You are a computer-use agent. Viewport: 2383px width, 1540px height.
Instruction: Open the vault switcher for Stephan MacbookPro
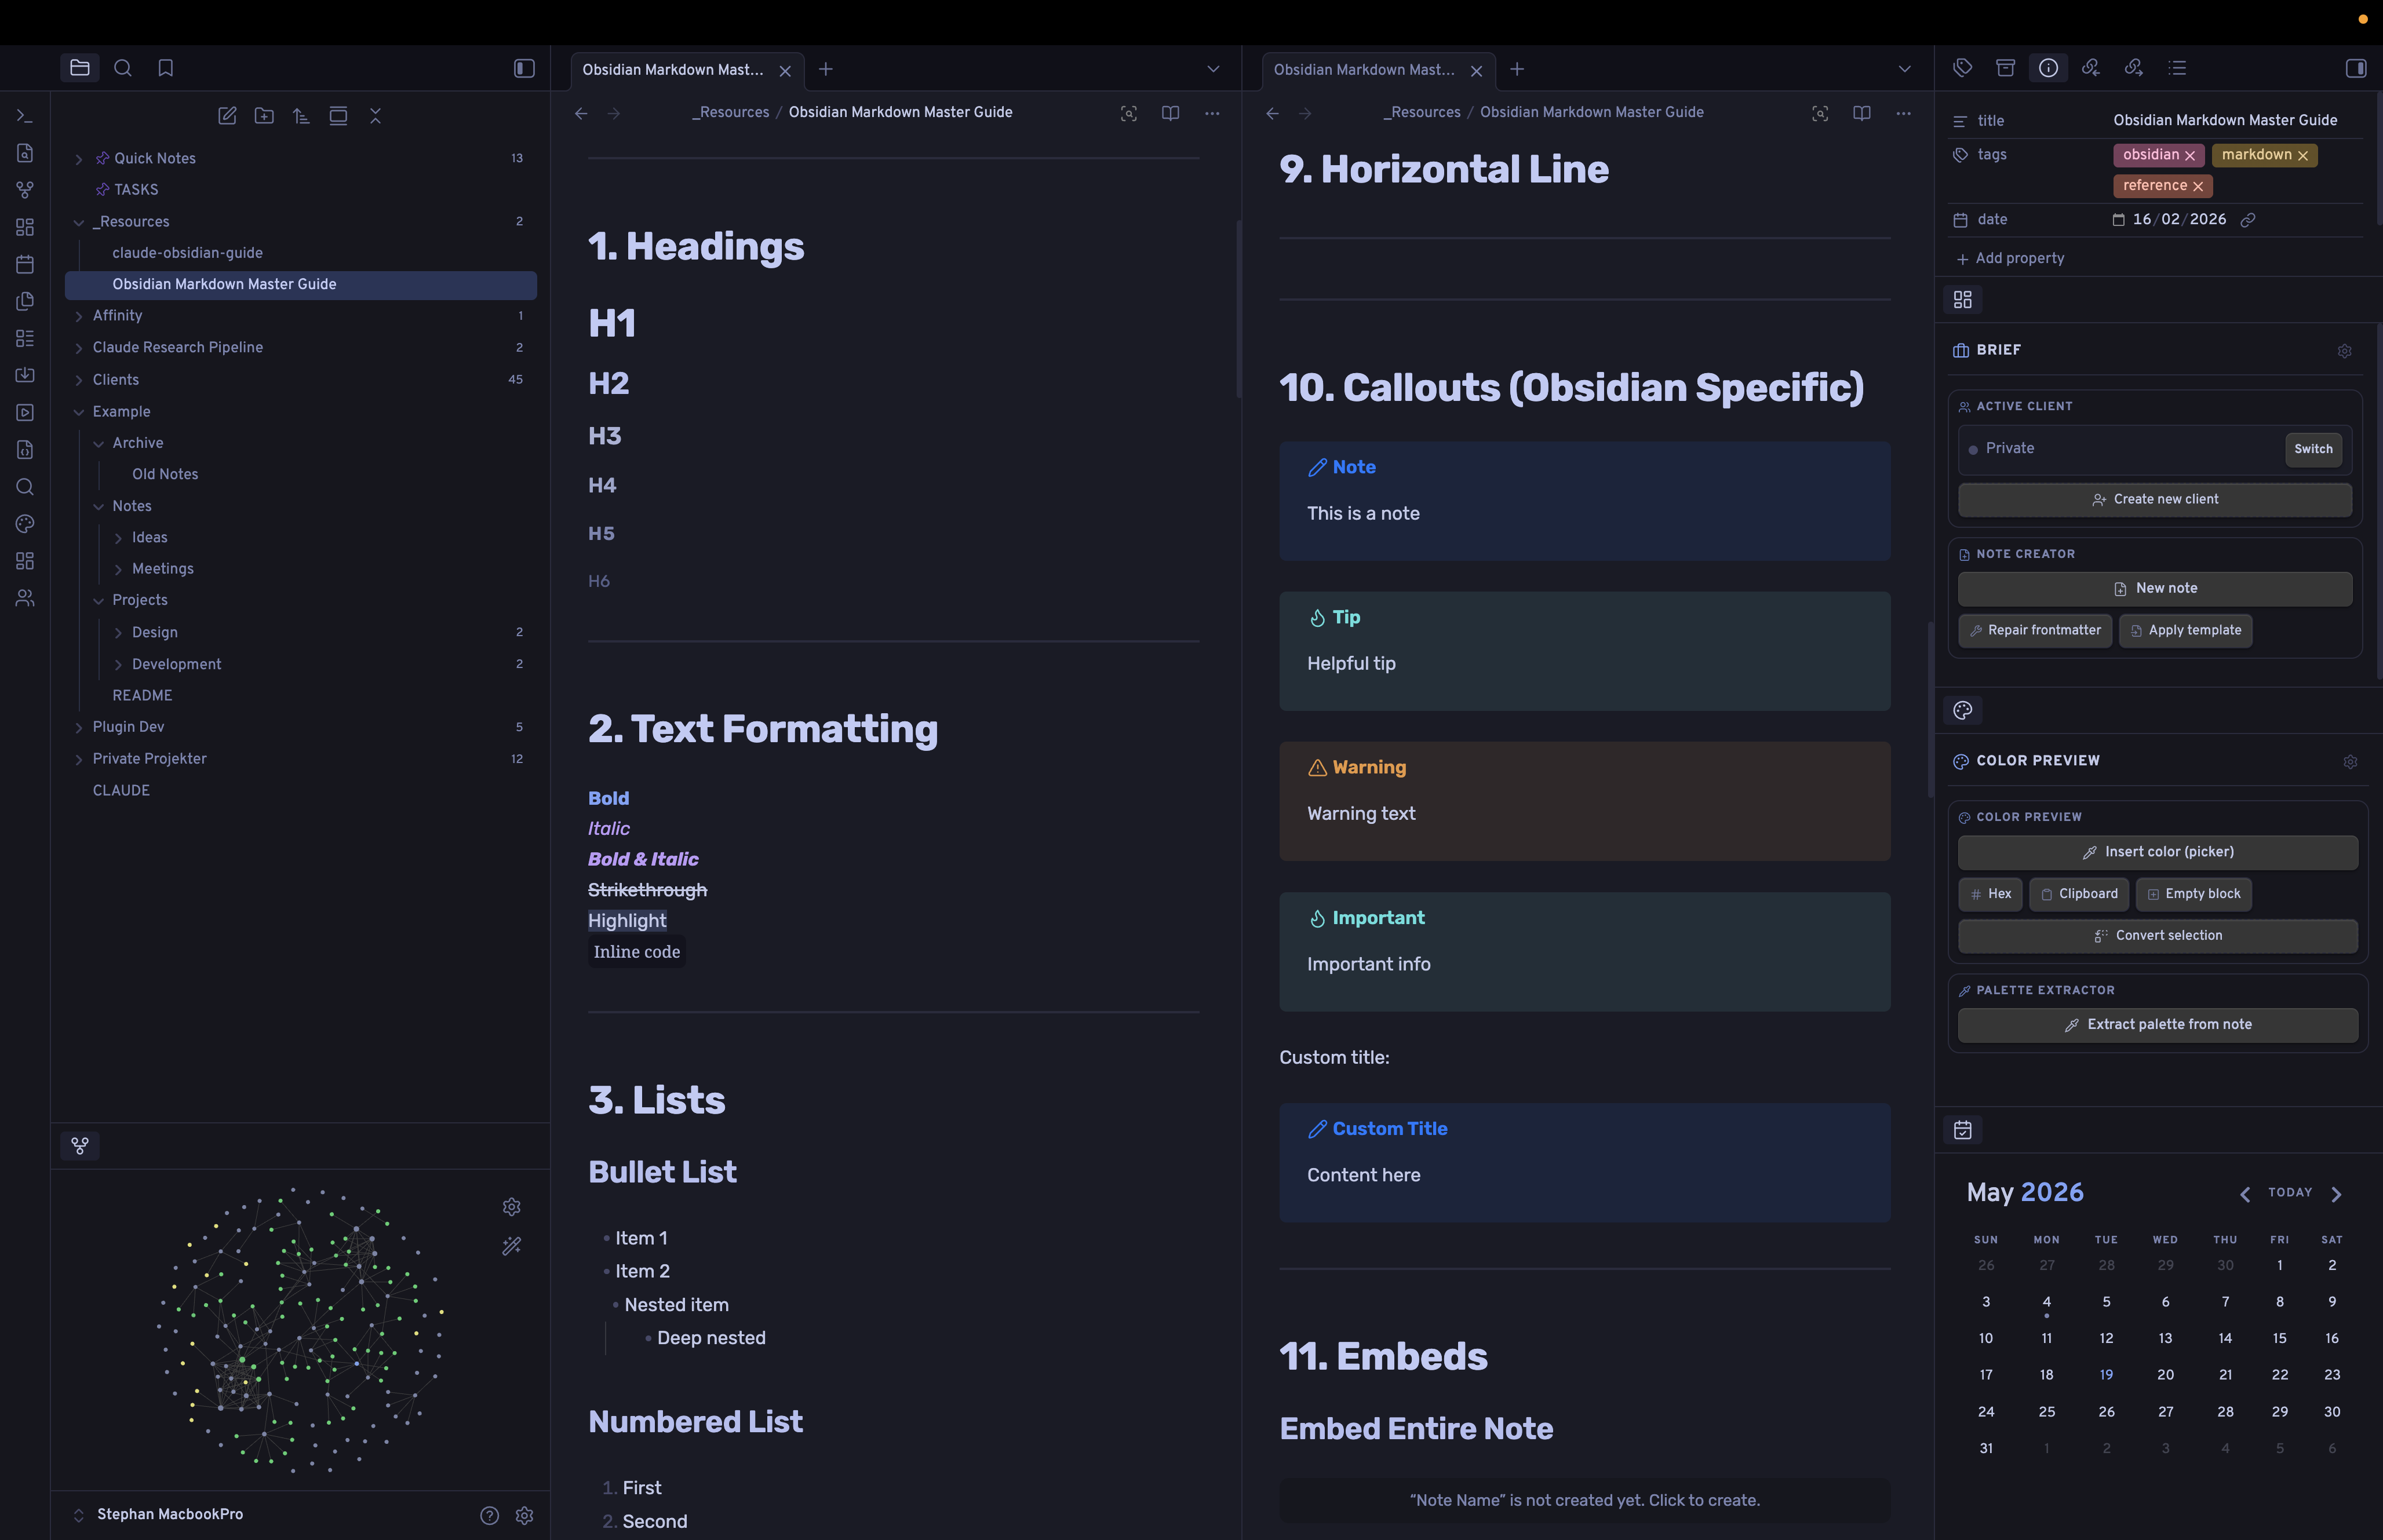click(160, 1515)
